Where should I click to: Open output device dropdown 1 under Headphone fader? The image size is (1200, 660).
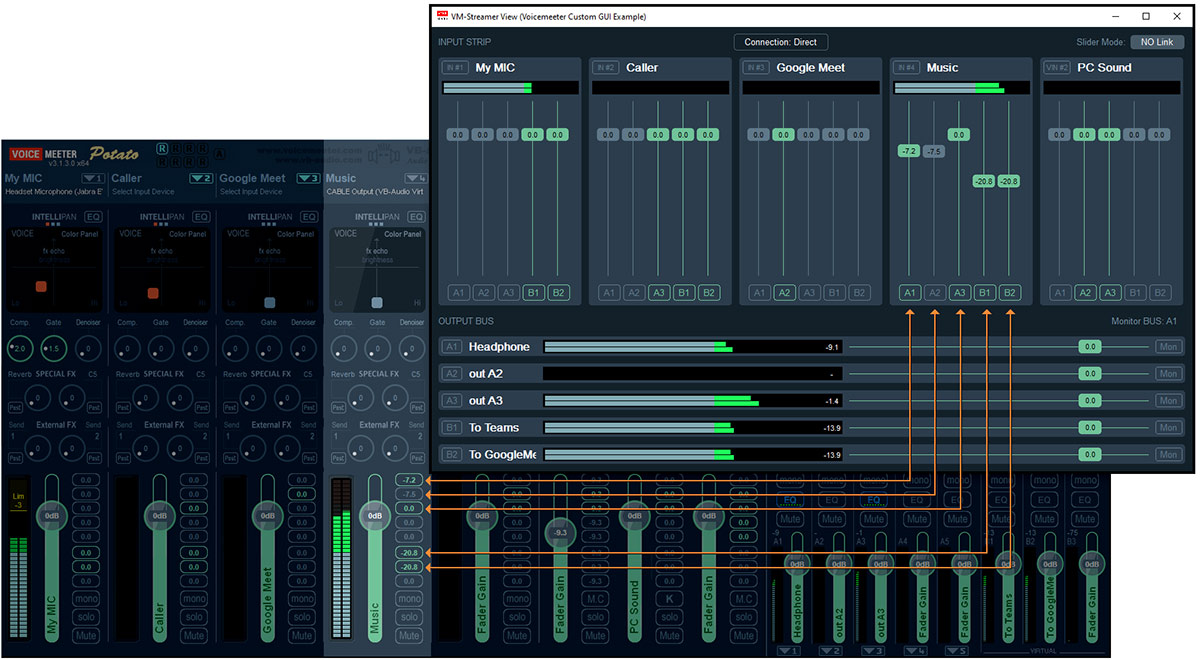[790, 652]
